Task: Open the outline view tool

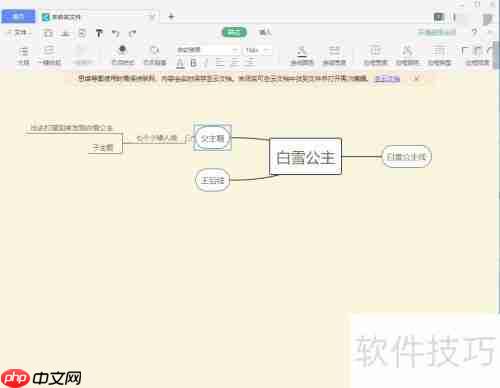Action: click(x=23, y=55)
